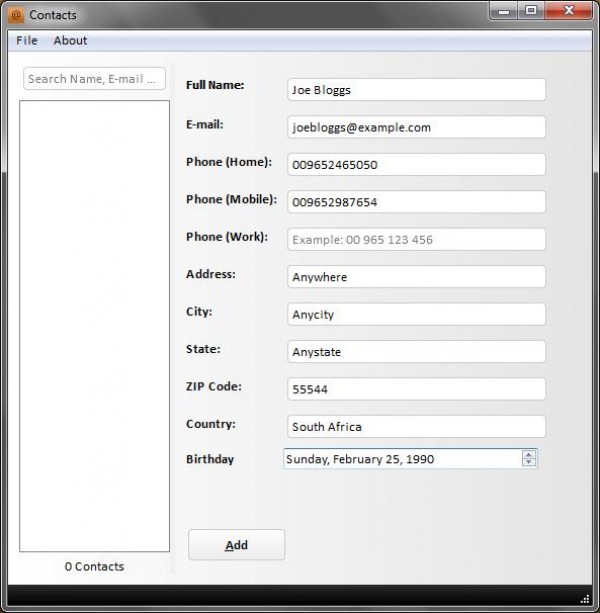This screenshot has width=600, height=613.
Task: Click the "Full Name:" label
Action: click(215, 85)
